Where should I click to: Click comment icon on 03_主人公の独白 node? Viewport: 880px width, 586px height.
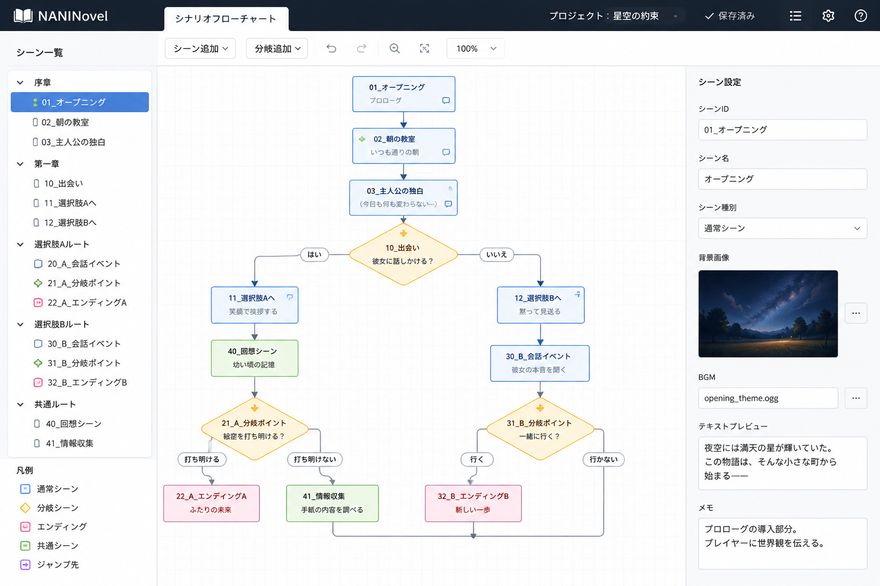pos(448,204)
